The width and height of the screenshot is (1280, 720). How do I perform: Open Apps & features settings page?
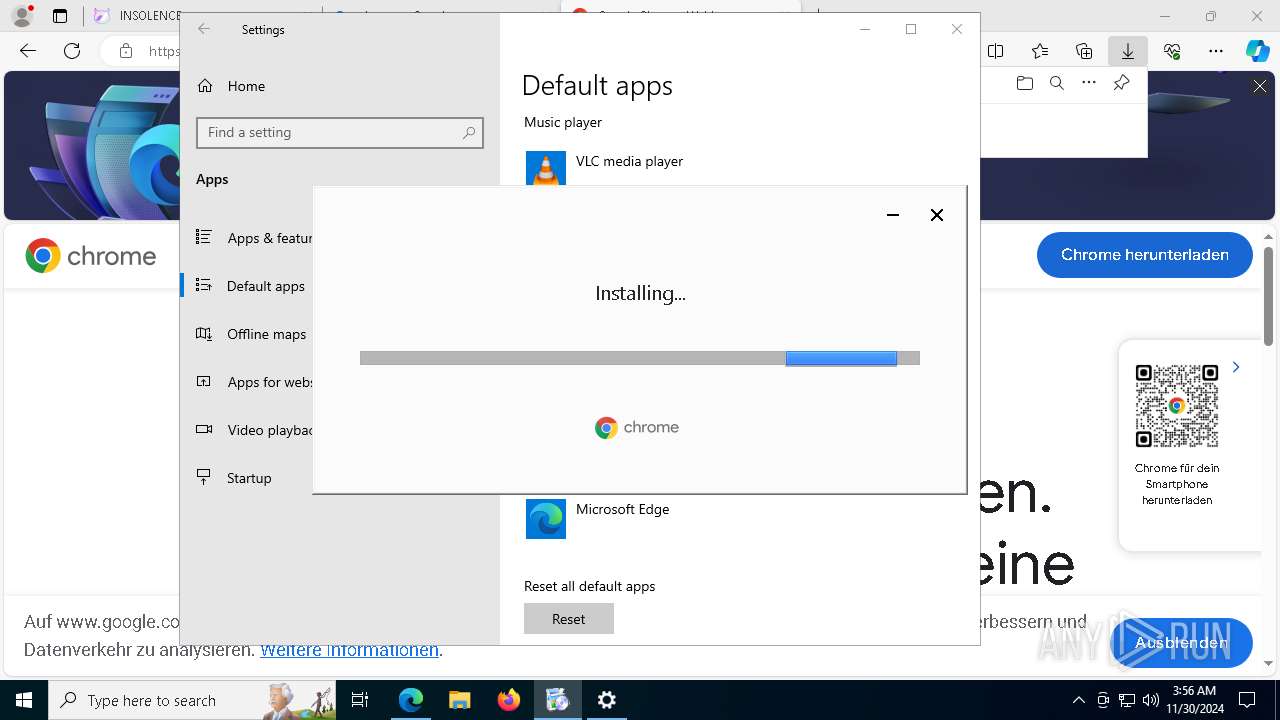pyautogui.click(x=256, y=238)
